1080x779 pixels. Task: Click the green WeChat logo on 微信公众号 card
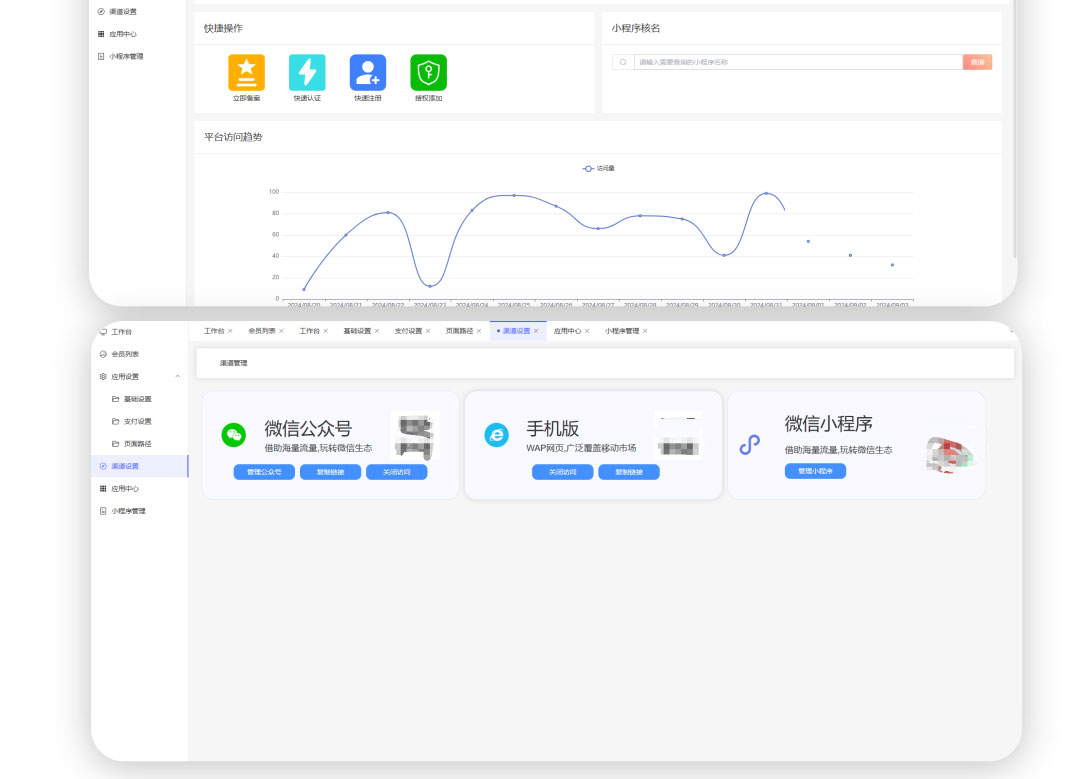coord(233,435)
